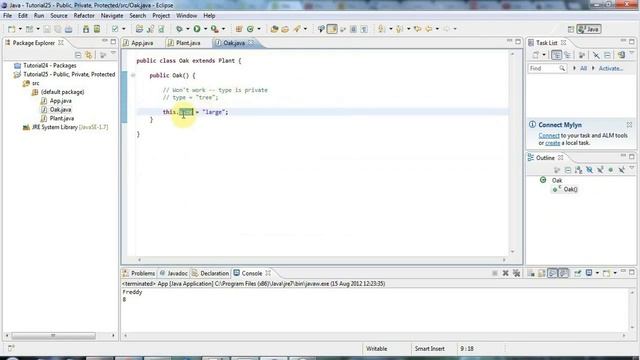Open the Refactor menu

(84, 16)
